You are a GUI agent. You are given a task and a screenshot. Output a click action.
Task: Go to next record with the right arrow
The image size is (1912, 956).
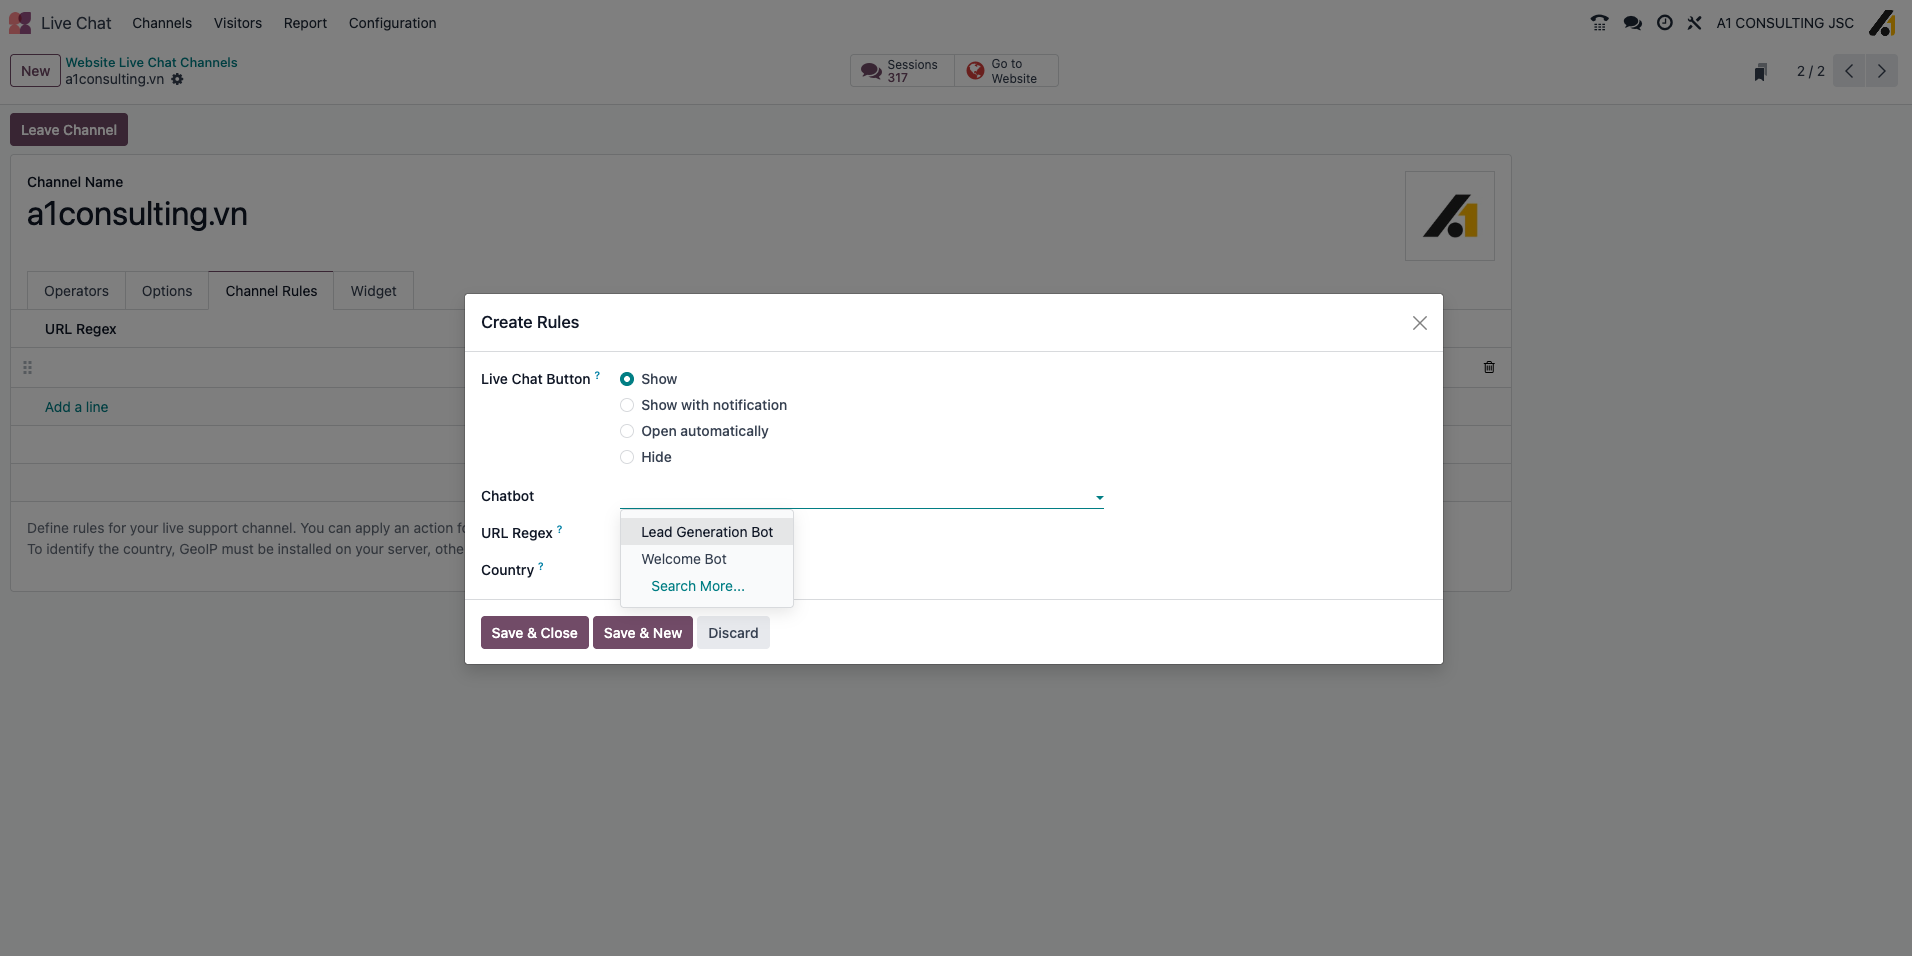point(1883,70)
